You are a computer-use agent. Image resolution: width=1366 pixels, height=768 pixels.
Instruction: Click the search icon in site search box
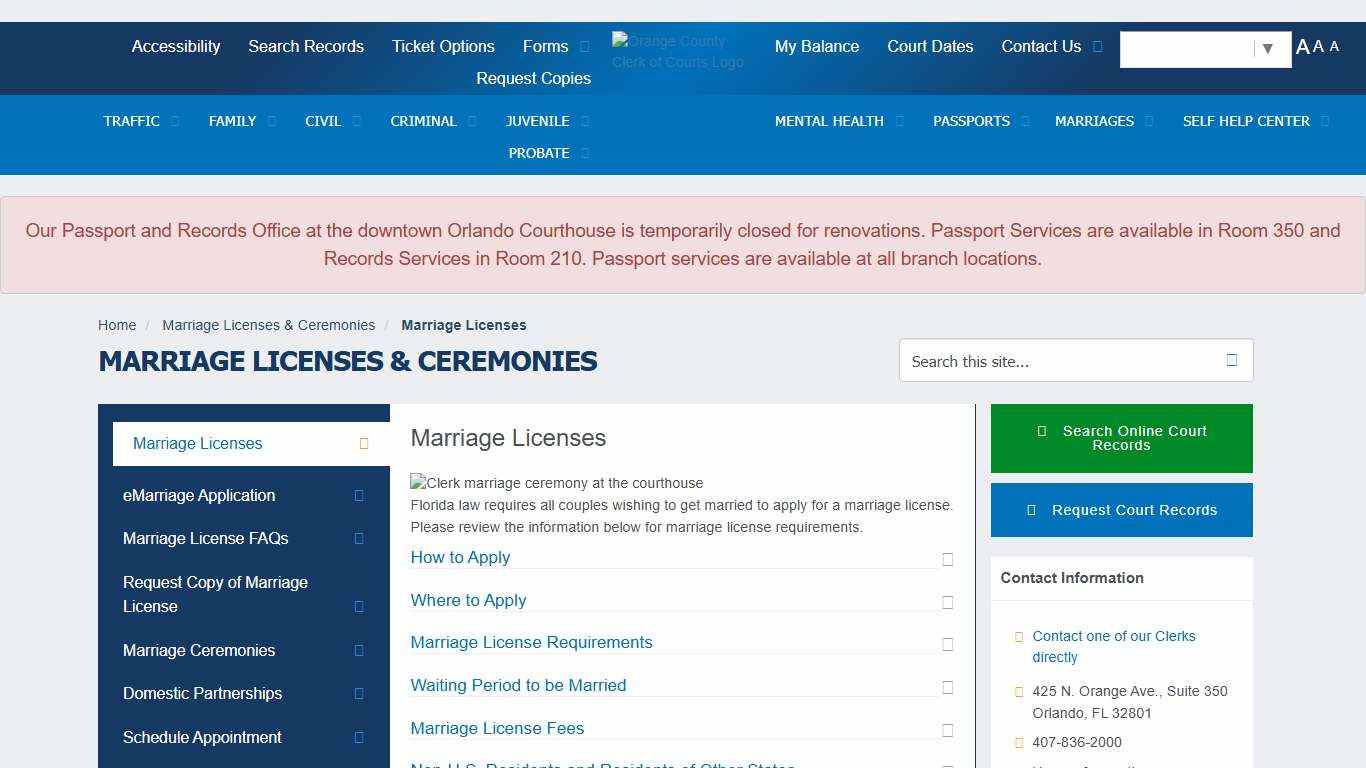pos(1231,360)
